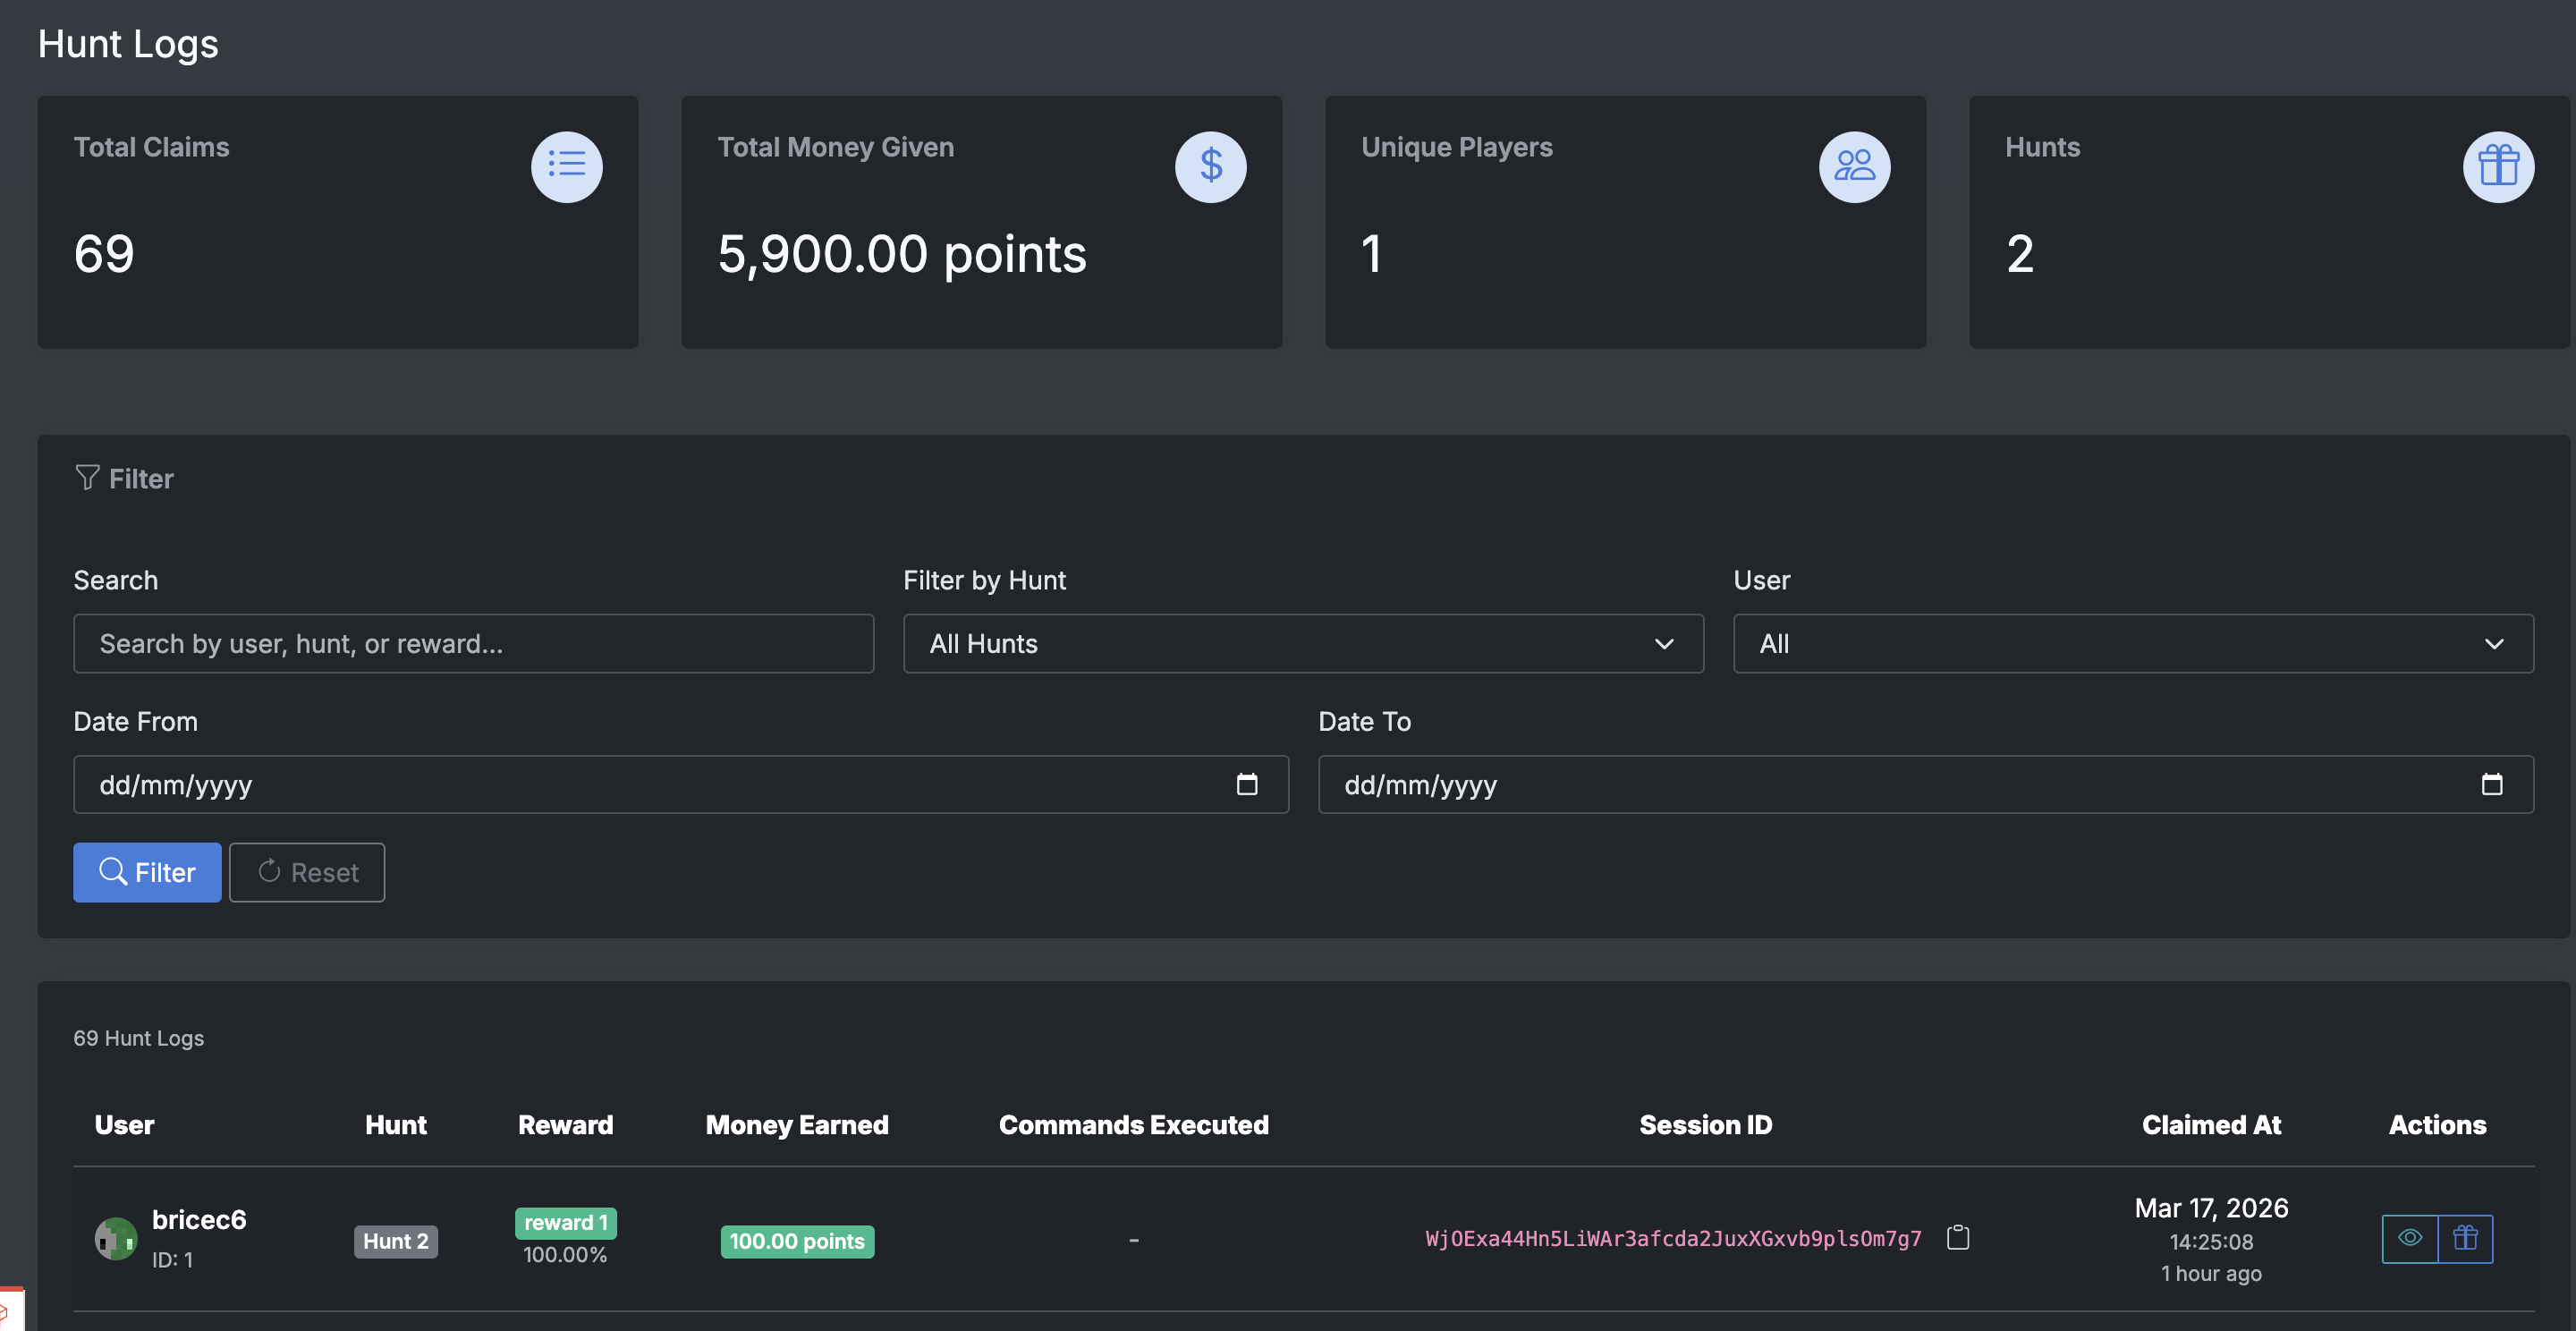Click the reward 1 green badge
2576x1331 pixels.
click(x=565, y=1222)
